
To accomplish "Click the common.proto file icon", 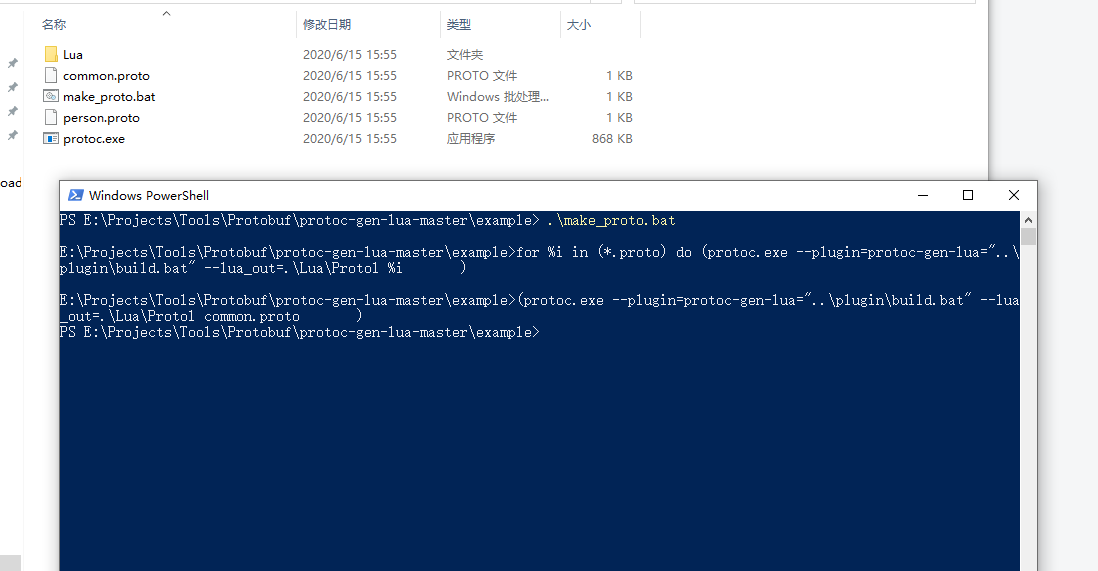I will [51, 75].
